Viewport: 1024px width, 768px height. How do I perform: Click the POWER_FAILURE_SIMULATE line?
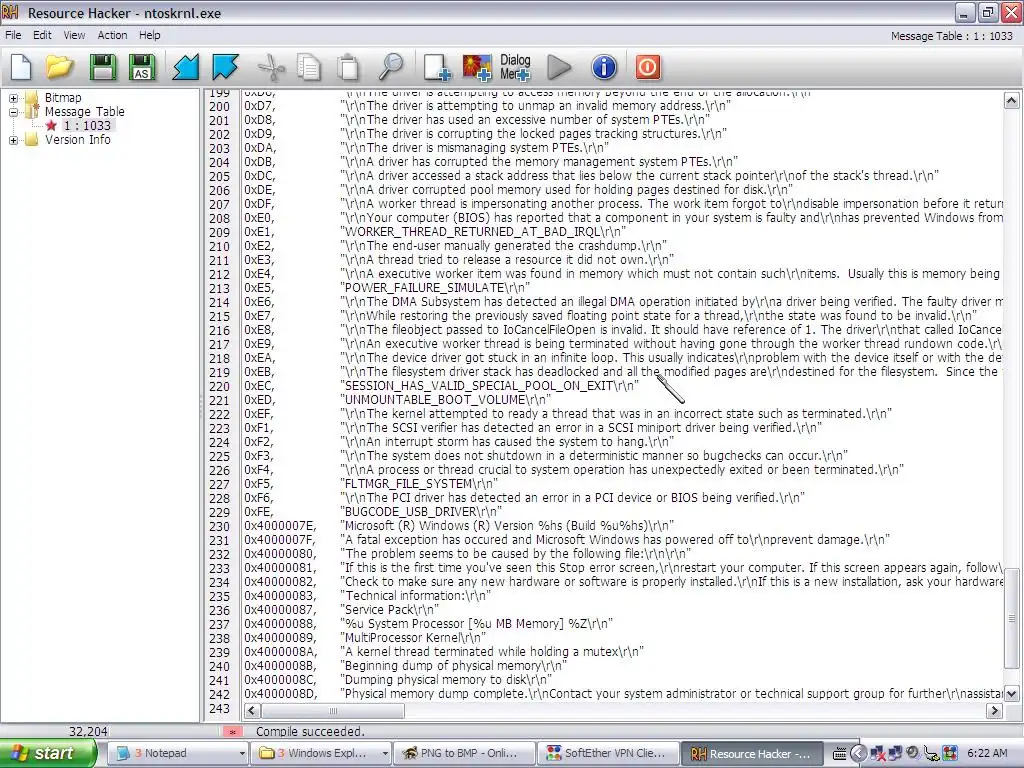pyautogui.click(x=435, y=287)
